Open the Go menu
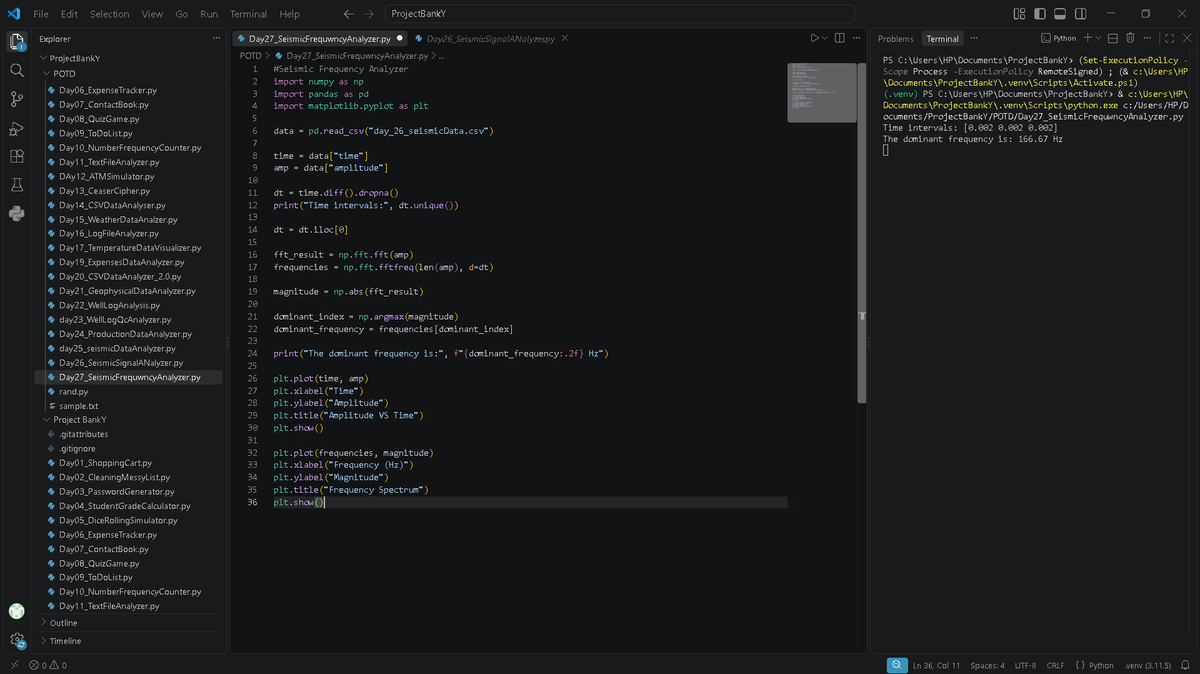1200x674 pixels. coord(182,14)
